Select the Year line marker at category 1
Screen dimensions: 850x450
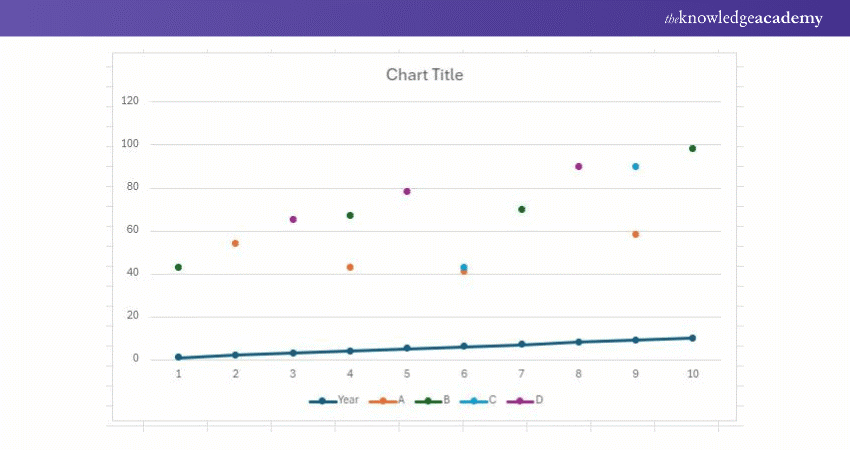pyautogui.click(x=178, y=357)
